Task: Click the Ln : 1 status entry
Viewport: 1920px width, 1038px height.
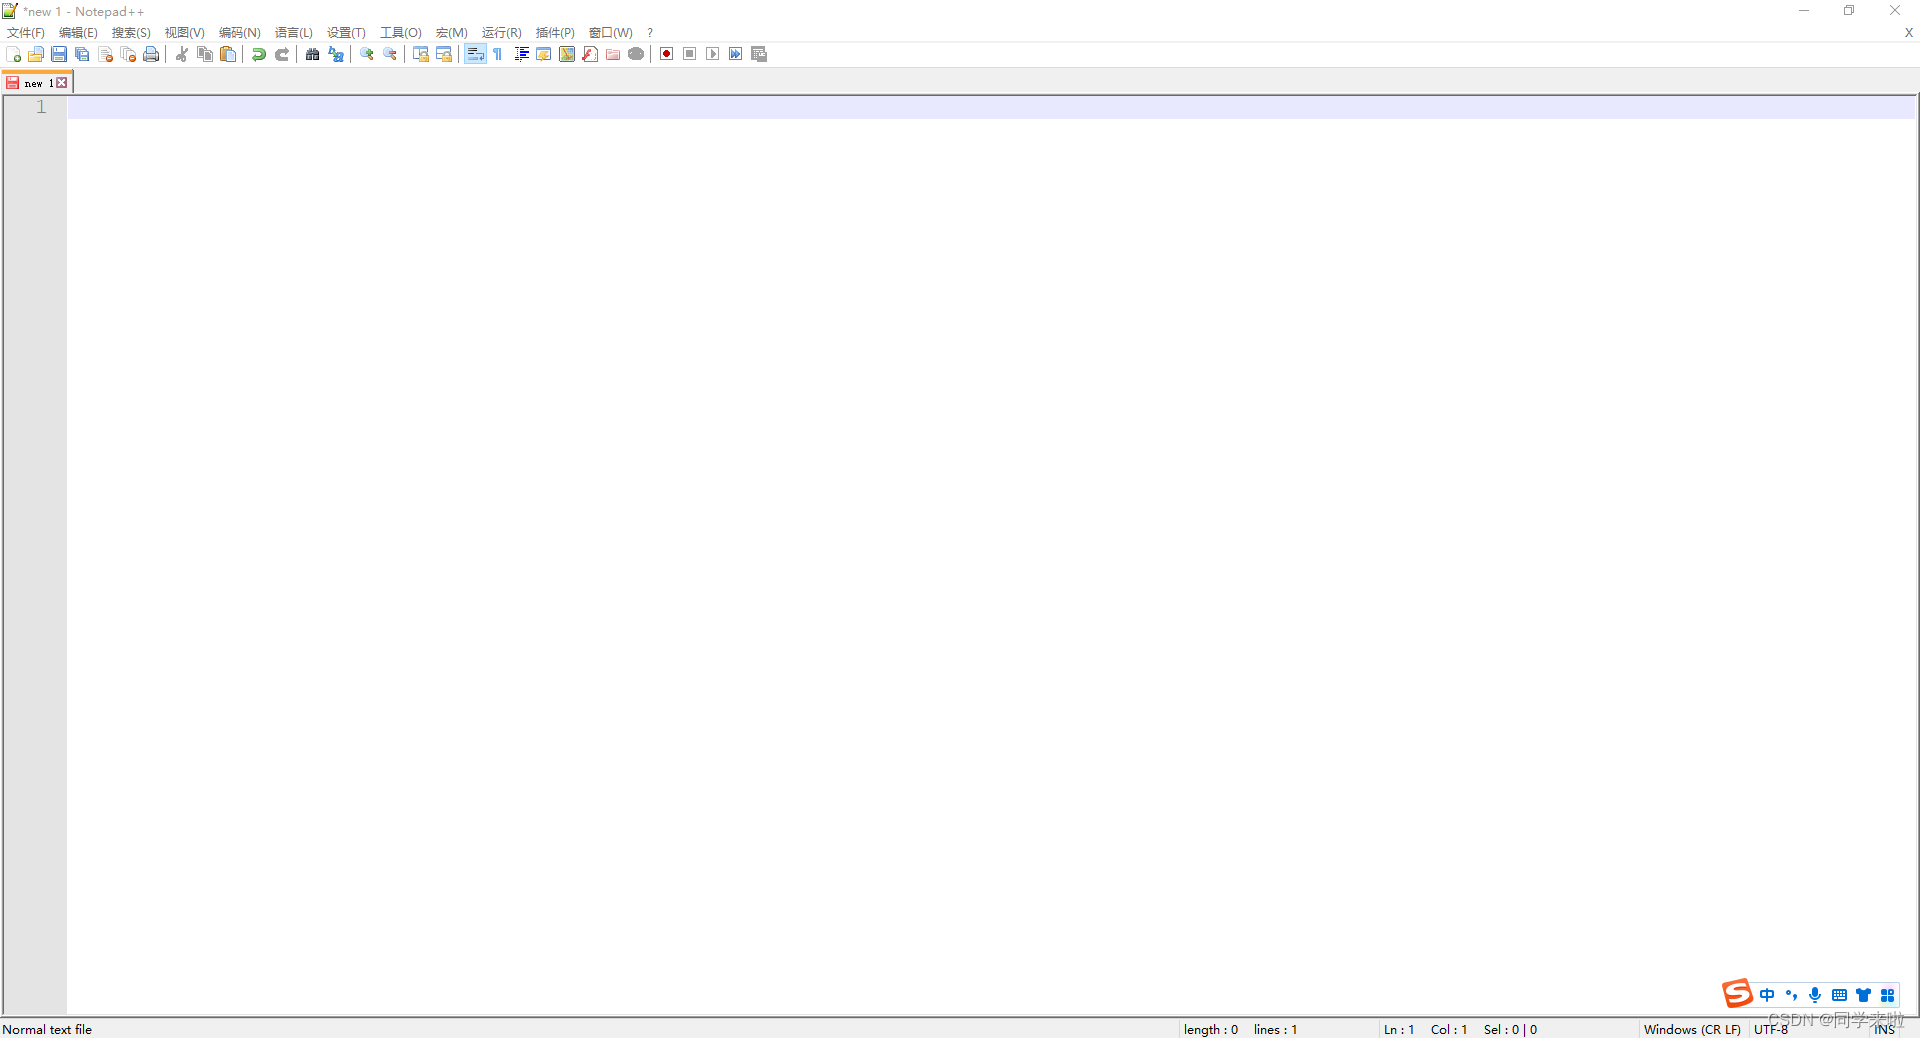Action: pyautogui.click(x=1399, y=1029)
